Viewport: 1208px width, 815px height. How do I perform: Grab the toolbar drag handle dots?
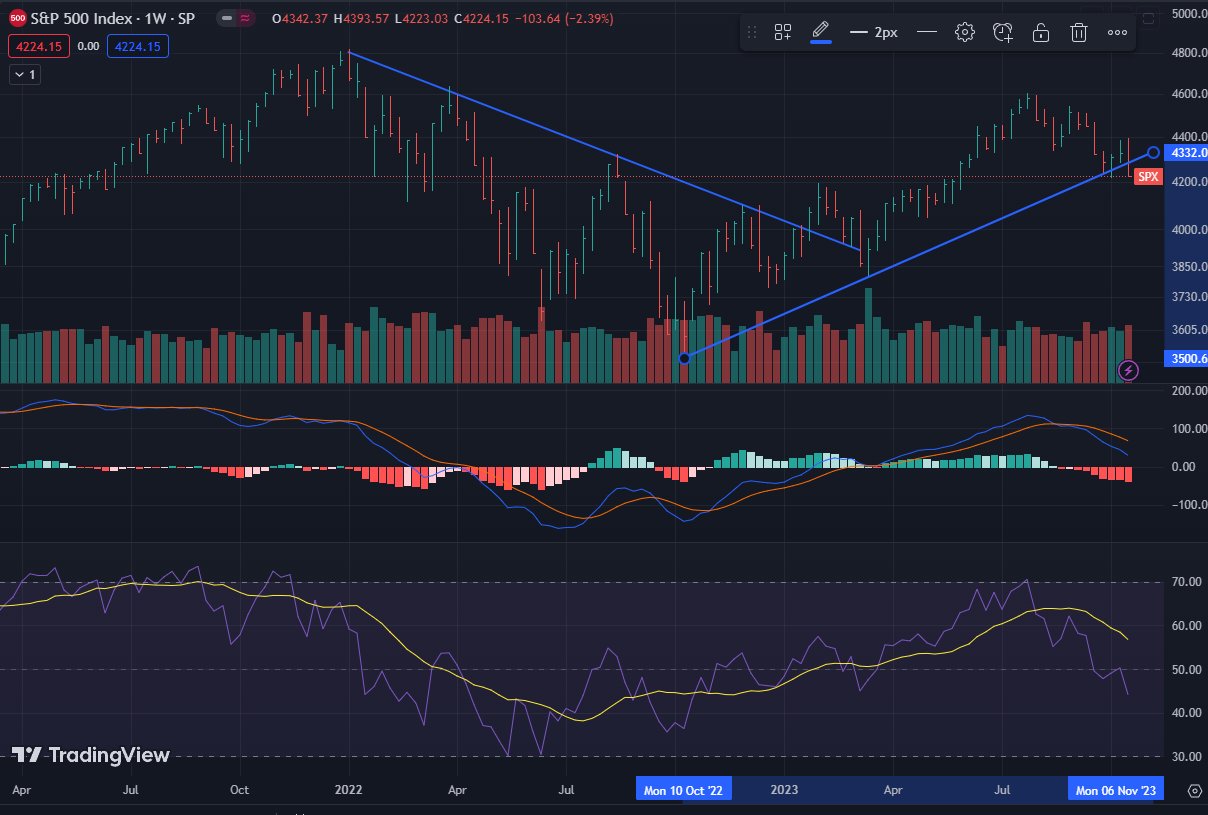click(752, 31)
